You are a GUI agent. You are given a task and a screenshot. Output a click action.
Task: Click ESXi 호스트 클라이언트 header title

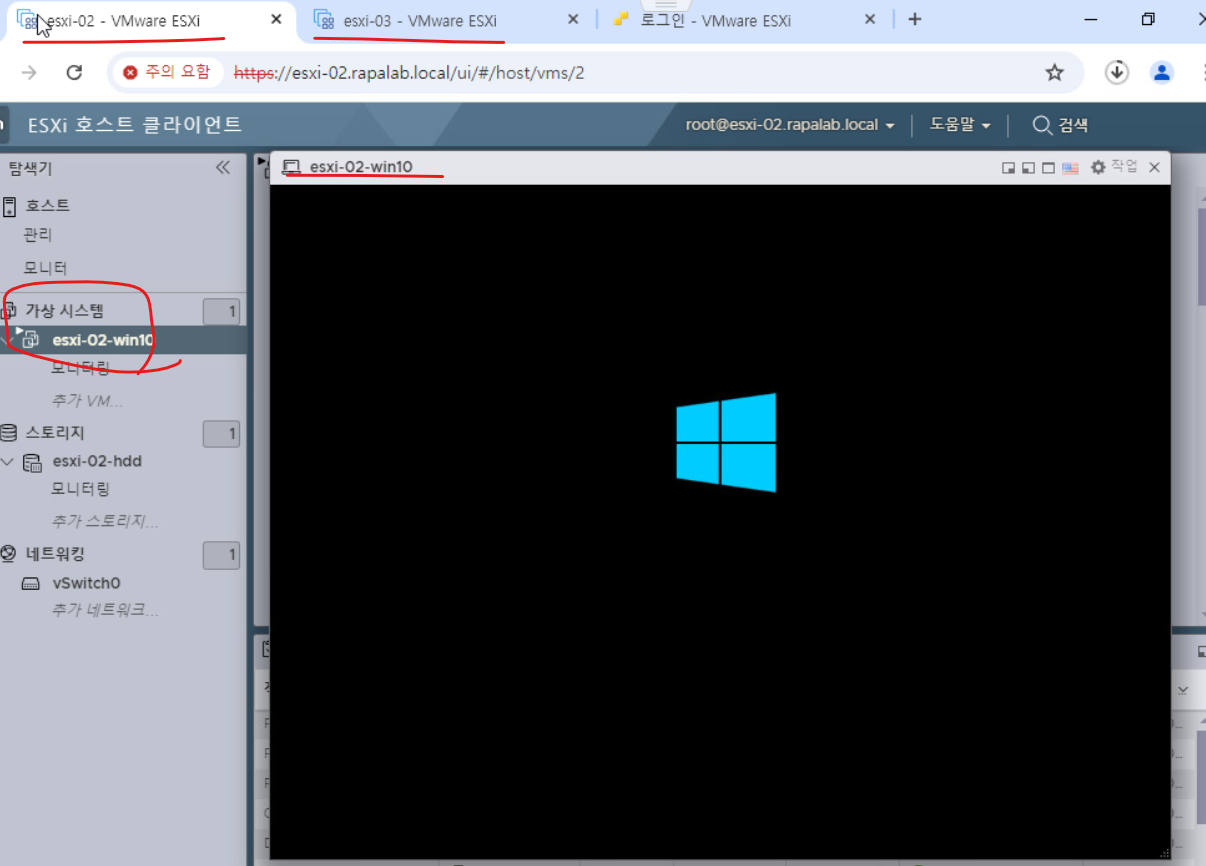[x=135, y=125]
